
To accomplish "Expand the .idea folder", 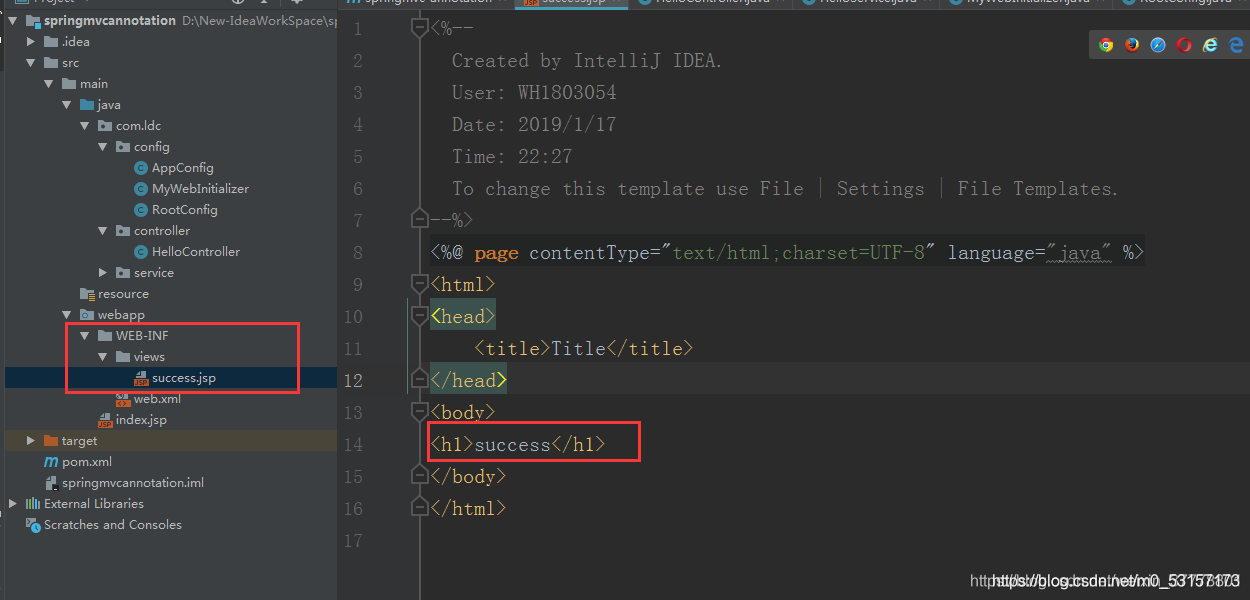I will click(x=31, y=42).
